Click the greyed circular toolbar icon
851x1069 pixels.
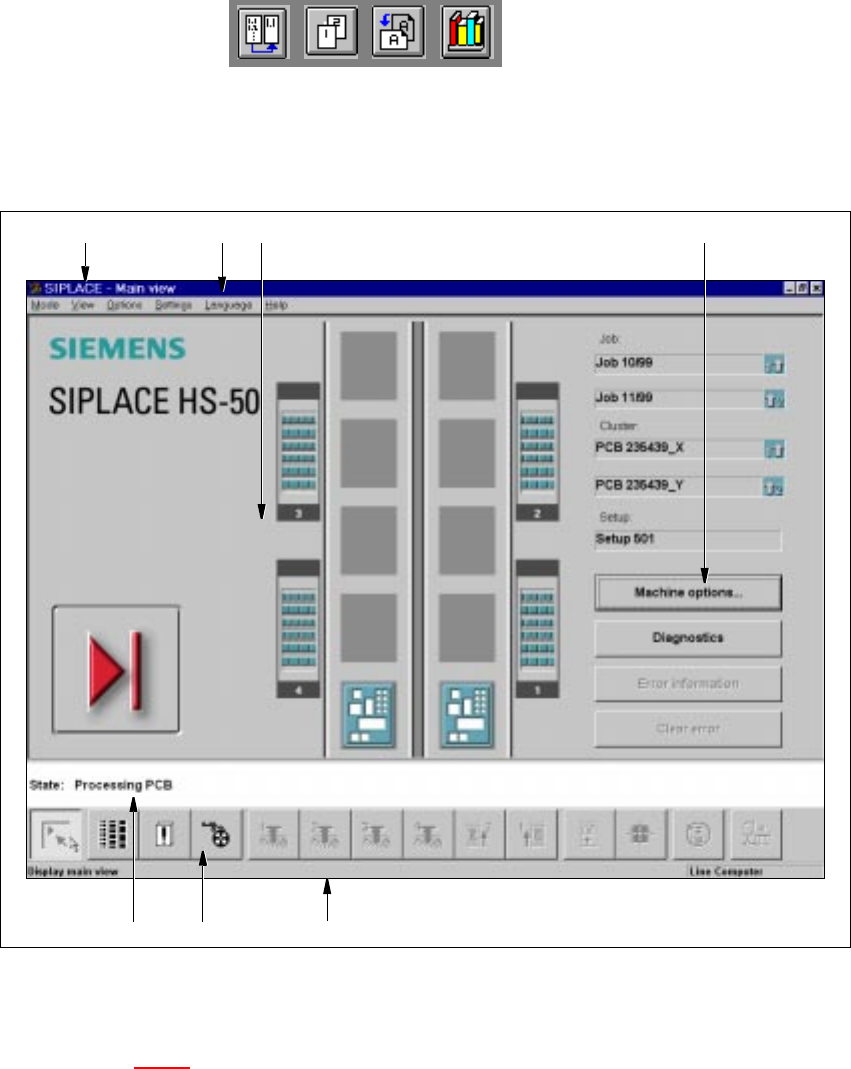point(698,834)
